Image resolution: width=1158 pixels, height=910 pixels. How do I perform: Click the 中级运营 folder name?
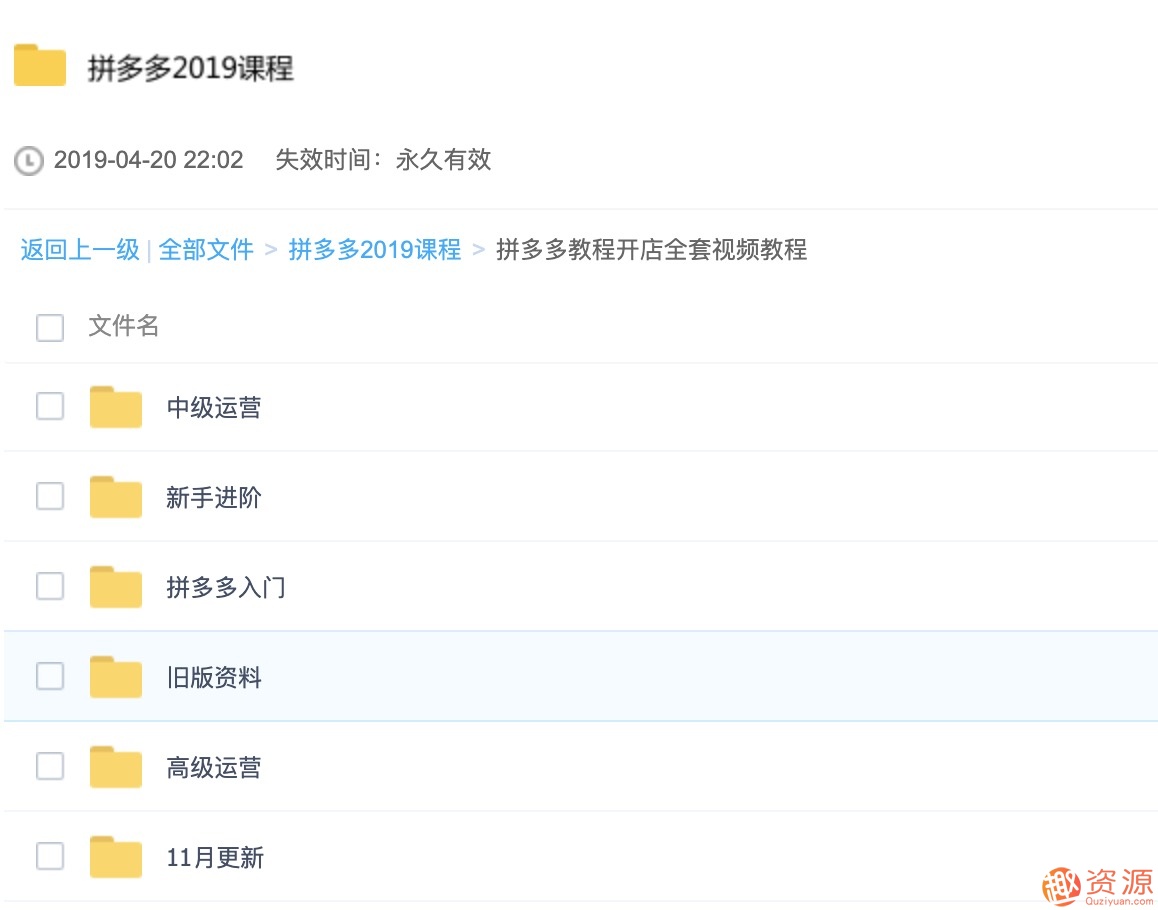(x=214, y=408)
